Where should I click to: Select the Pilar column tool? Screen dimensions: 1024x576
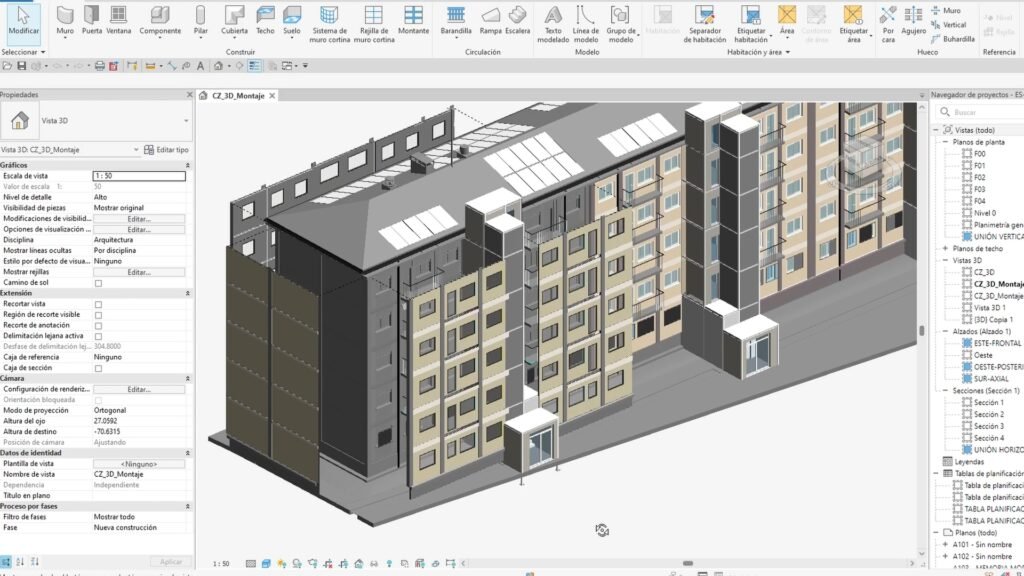click(200, 21)
